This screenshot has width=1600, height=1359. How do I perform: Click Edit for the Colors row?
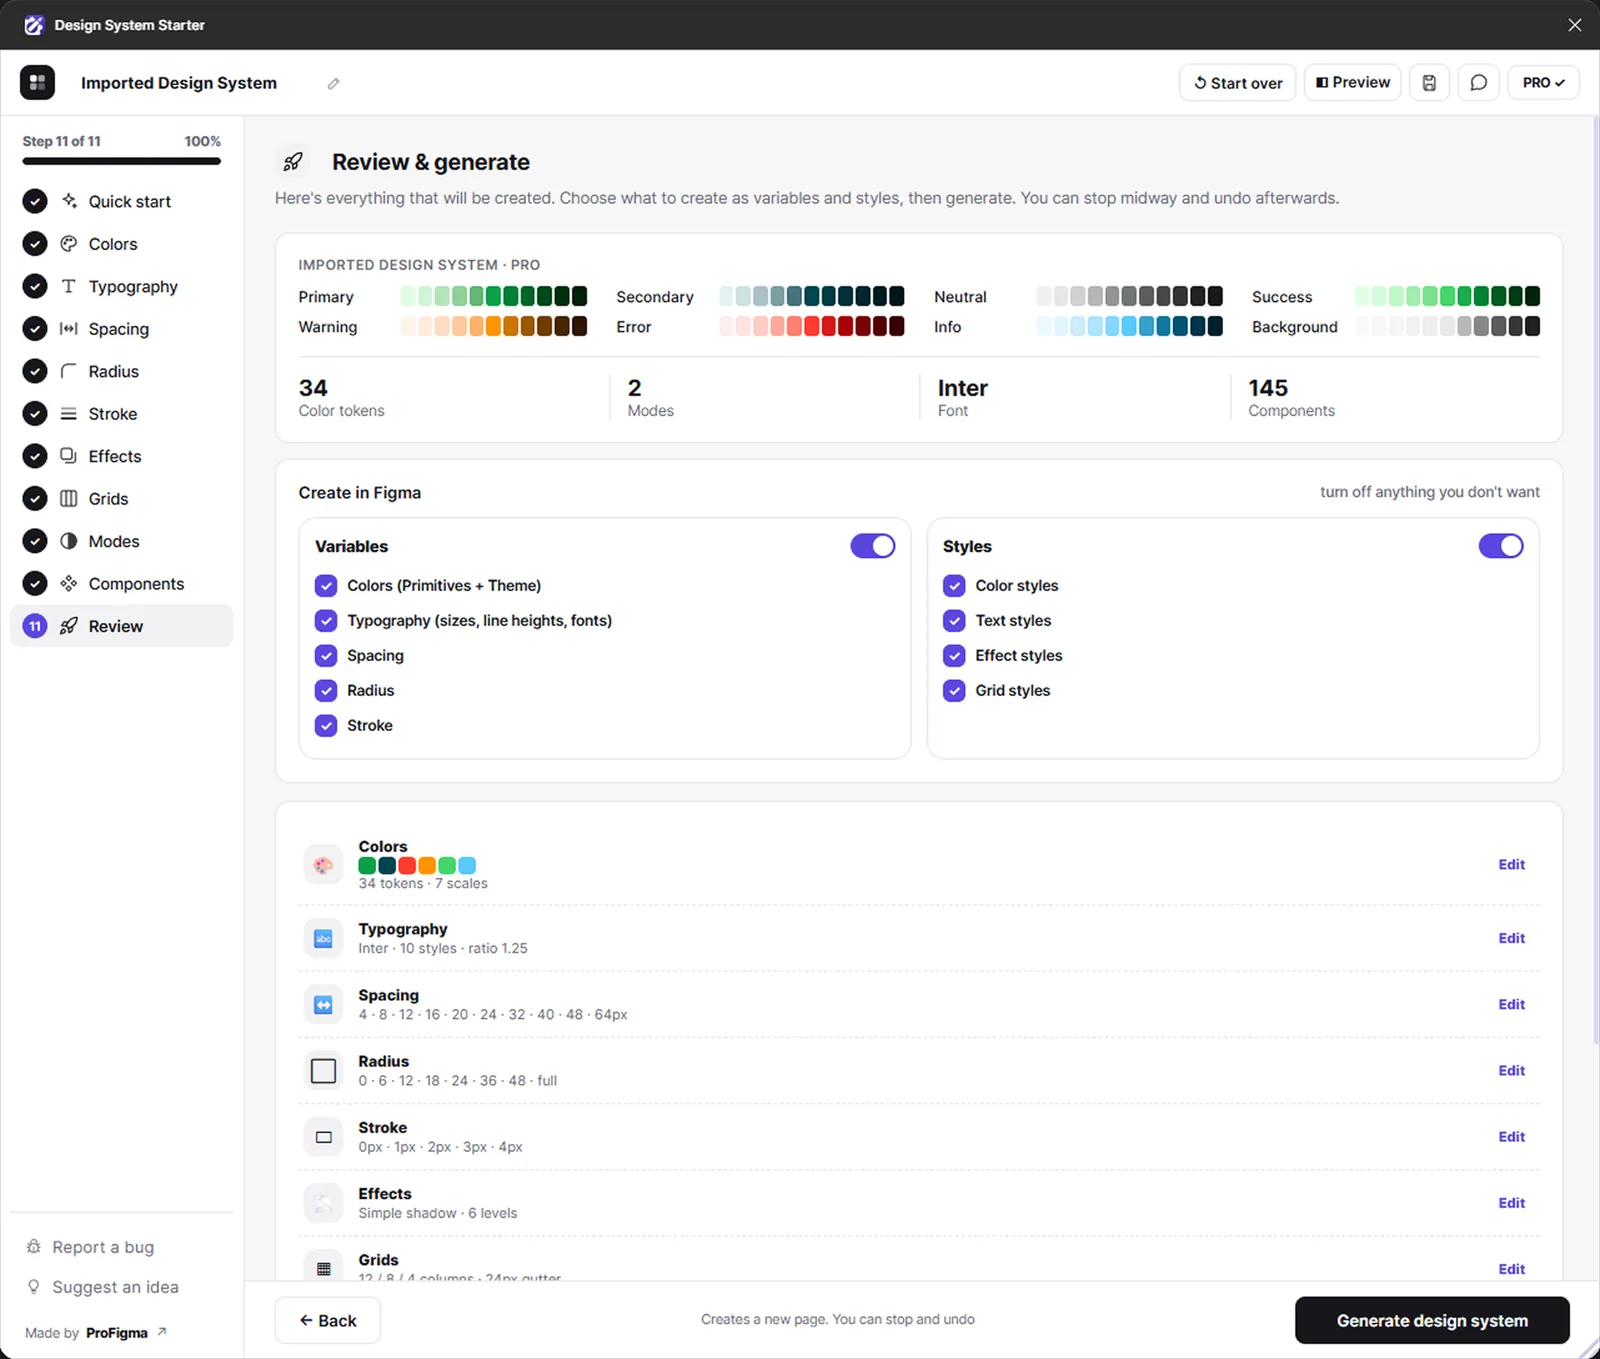[x=1511, y=865]
